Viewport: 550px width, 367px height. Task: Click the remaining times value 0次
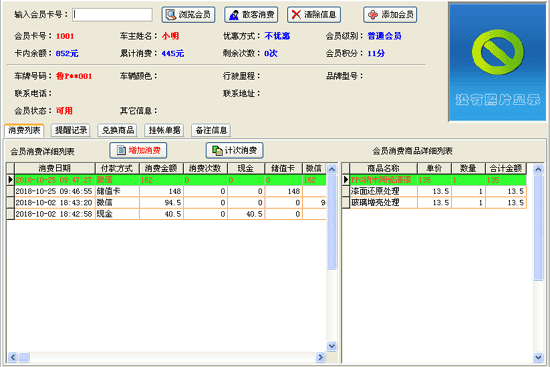271,53
